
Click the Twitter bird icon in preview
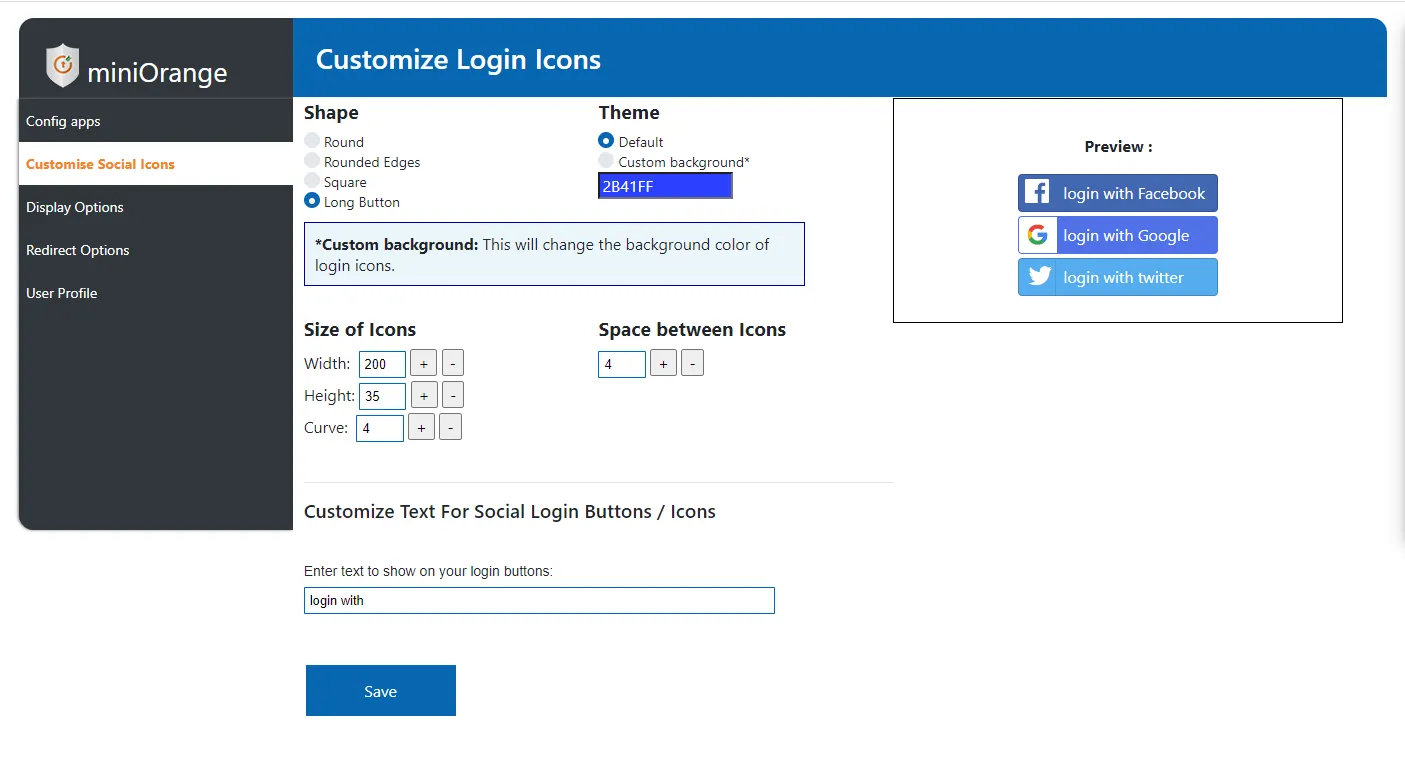(1040, 277)
